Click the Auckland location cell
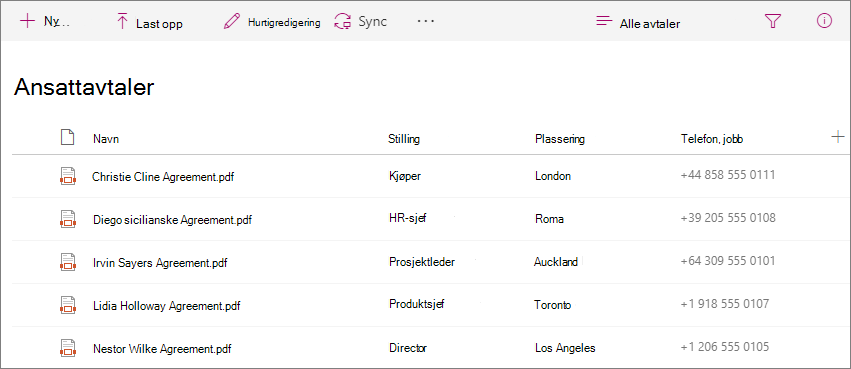The image size is (851, 369). (556, 262)
